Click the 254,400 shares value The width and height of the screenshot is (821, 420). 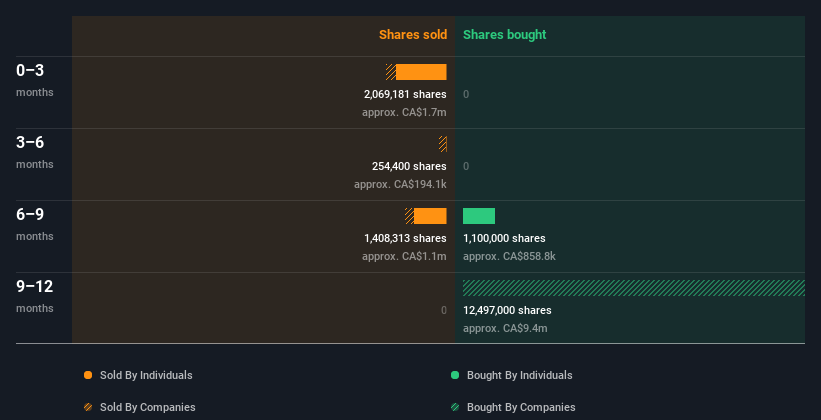click(409, 166)
